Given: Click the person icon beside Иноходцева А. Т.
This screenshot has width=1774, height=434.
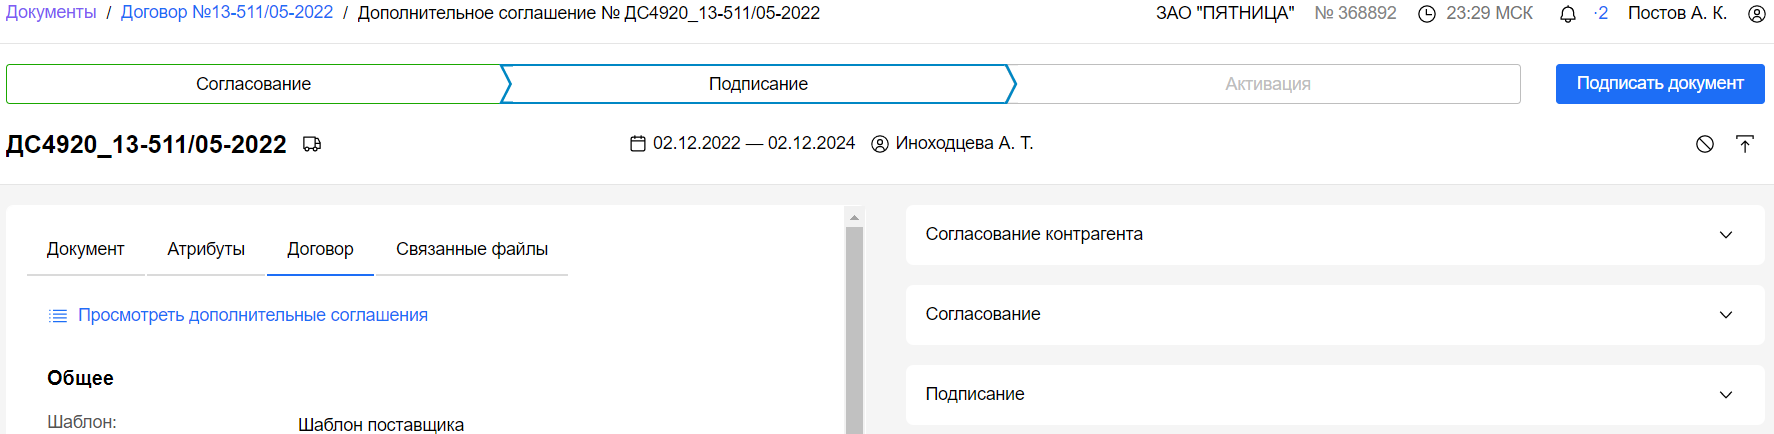Looking at the screenshot, I should [880, 144].
